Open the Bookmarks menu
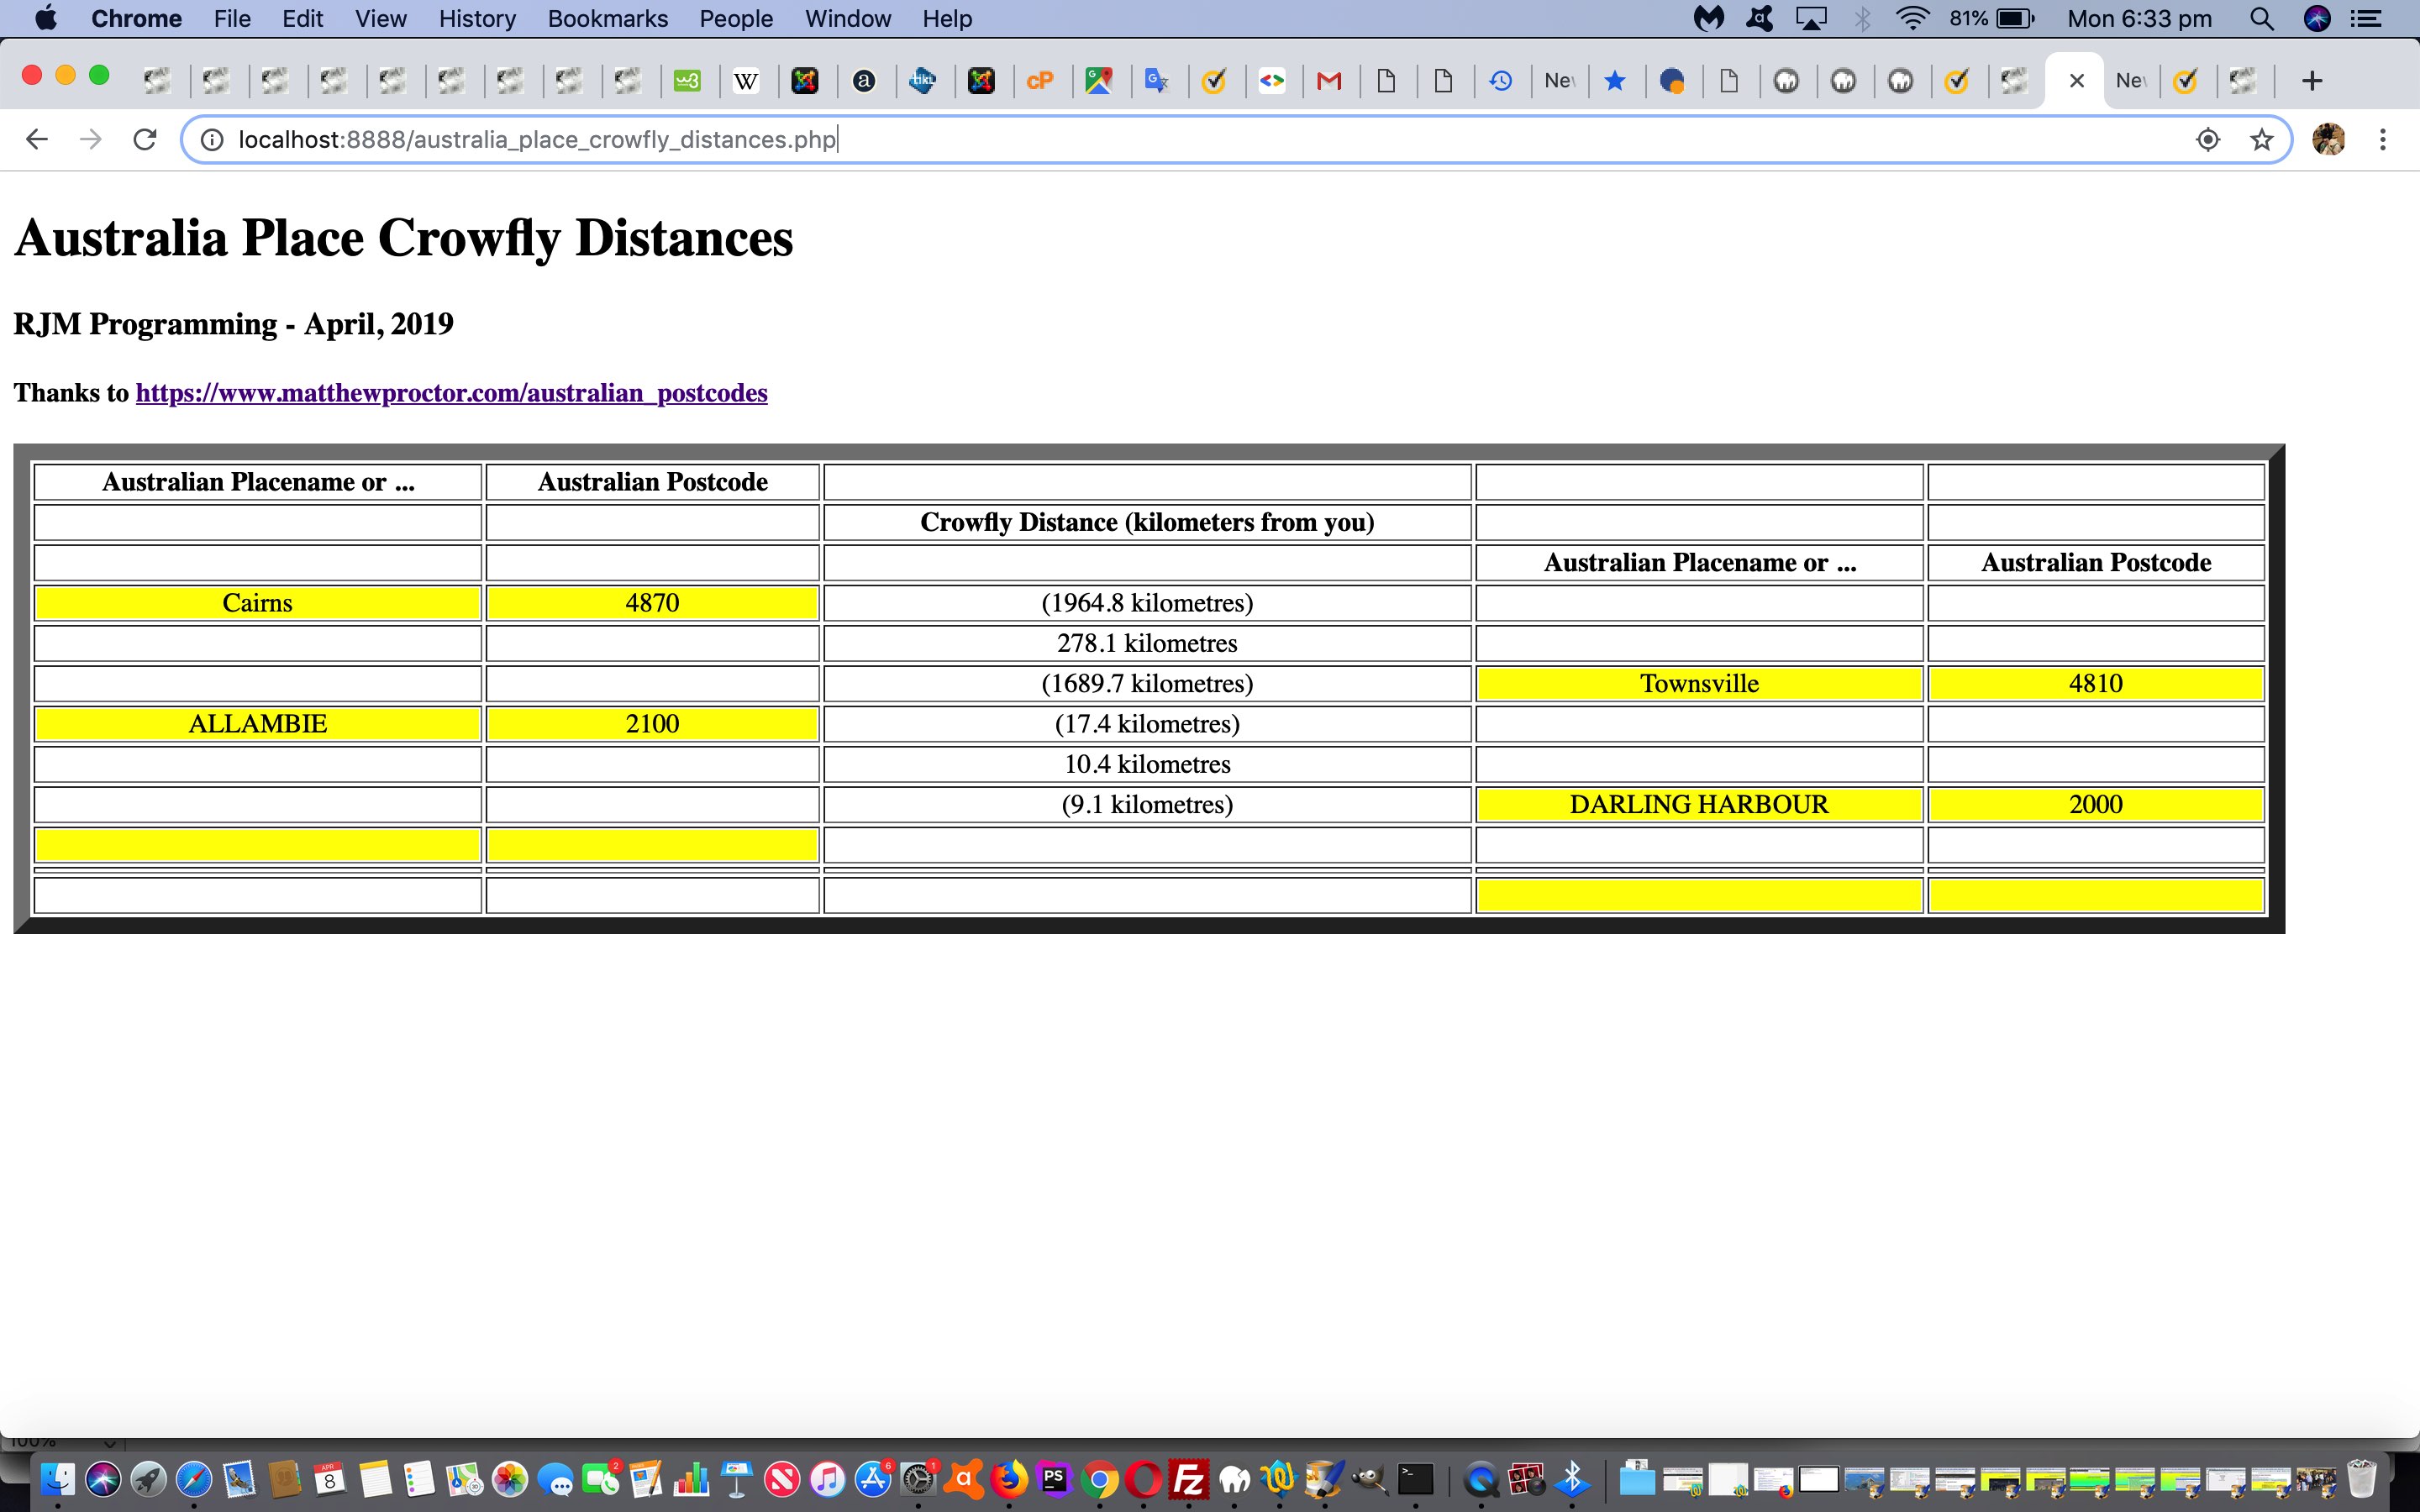This screenshot has height=1512, width=2420. (607, 19)
